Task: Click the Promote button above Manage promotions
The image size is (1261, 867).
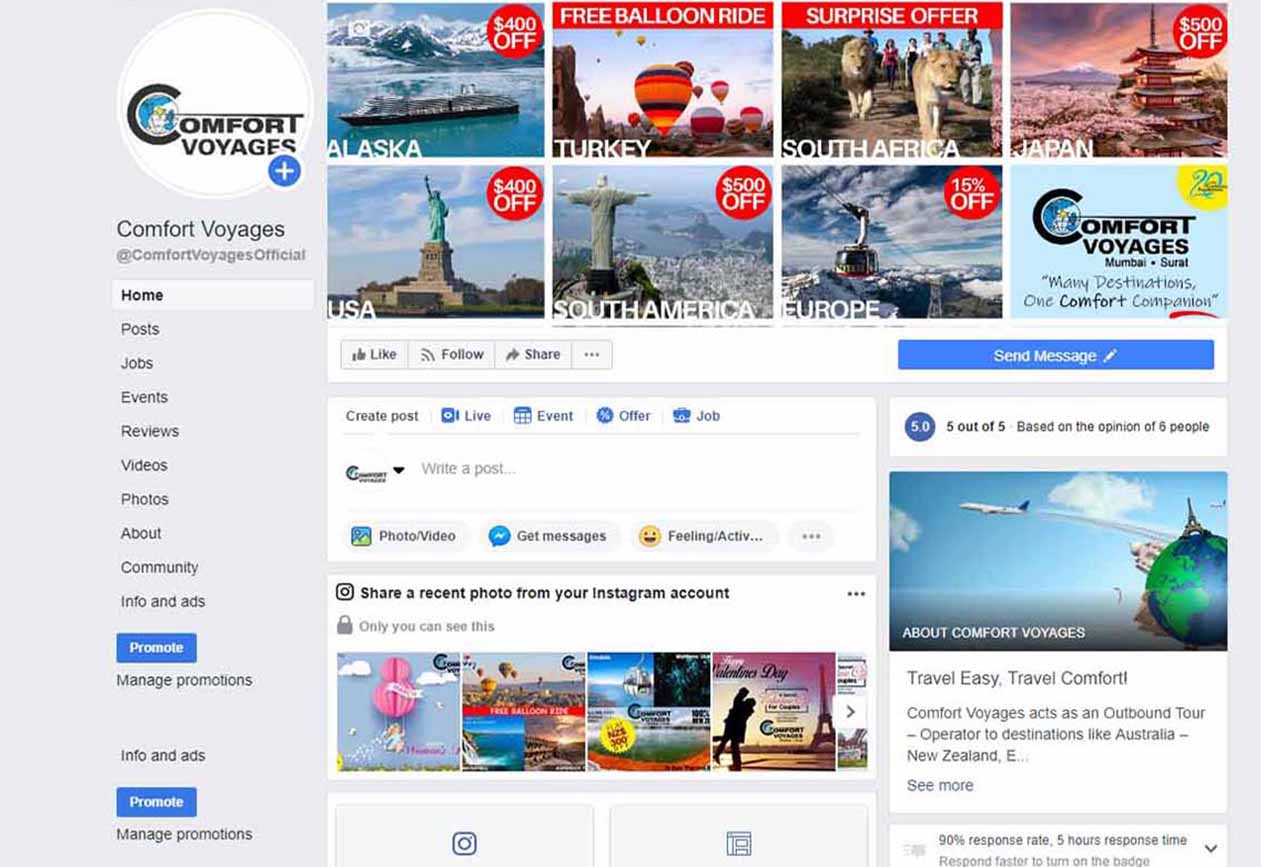Action: coord(156,647)
